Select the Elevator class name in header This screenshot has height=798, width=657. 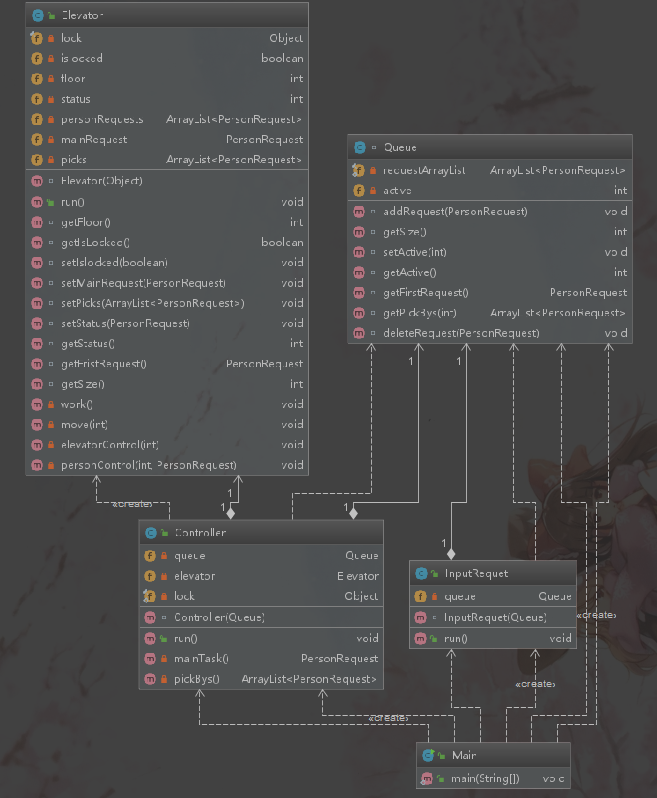click(x=82, y=15)
